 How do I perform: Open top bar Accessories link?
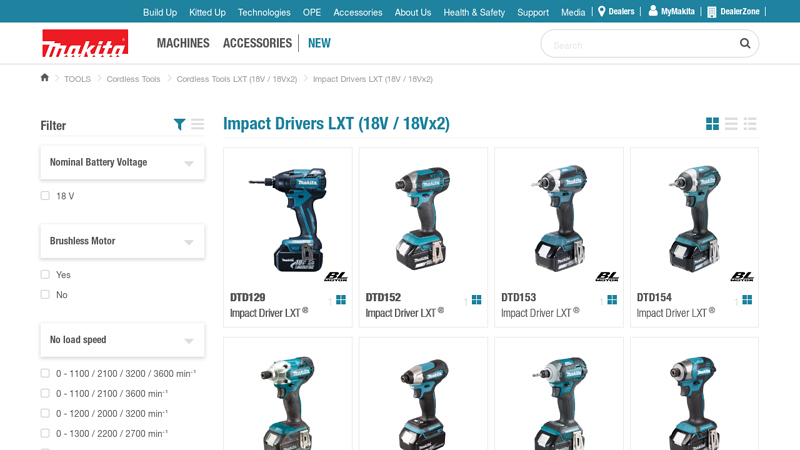coord(358,12)
